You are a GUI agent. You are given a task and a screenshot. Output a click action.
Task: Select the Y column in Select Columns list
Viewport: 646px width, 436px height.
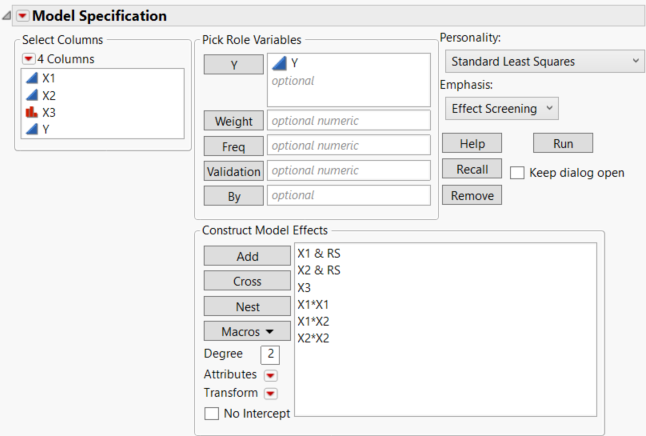46,129
